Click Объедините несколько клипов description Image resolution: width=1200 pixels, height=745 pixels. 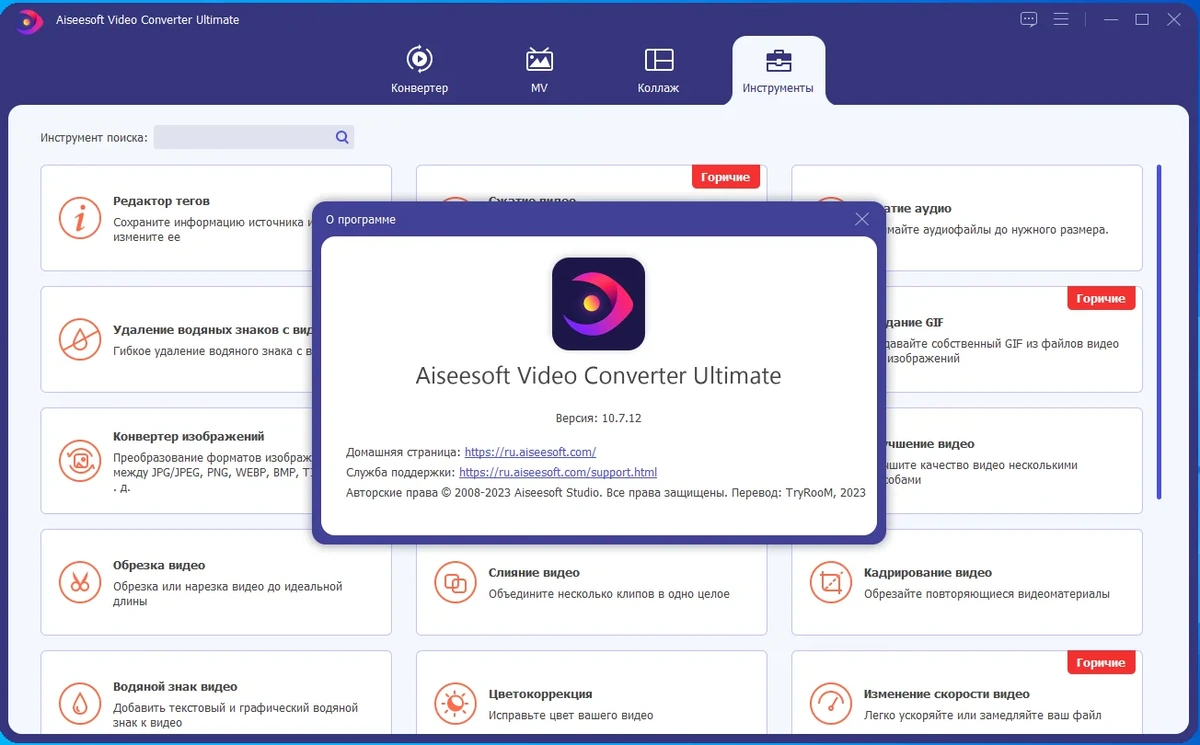coord(609,594)
